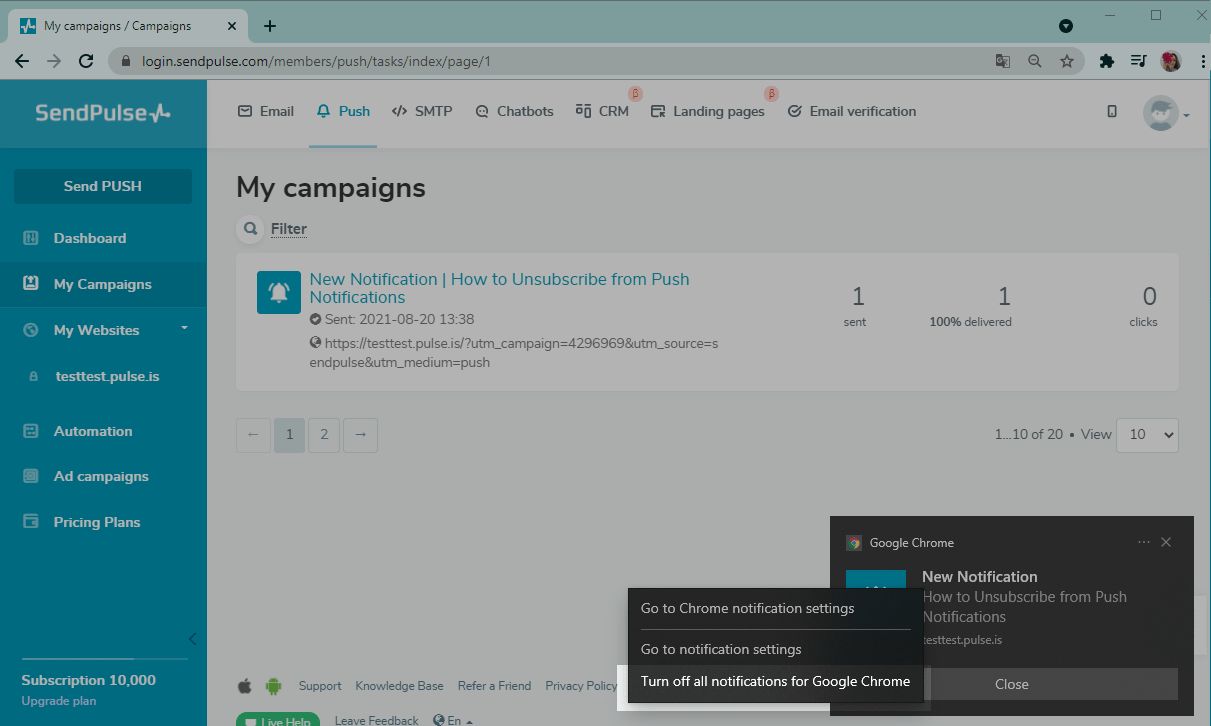Open the Chrome tab search dropdown
This screenshot has height=726, width=1211.
(1066, 25)
